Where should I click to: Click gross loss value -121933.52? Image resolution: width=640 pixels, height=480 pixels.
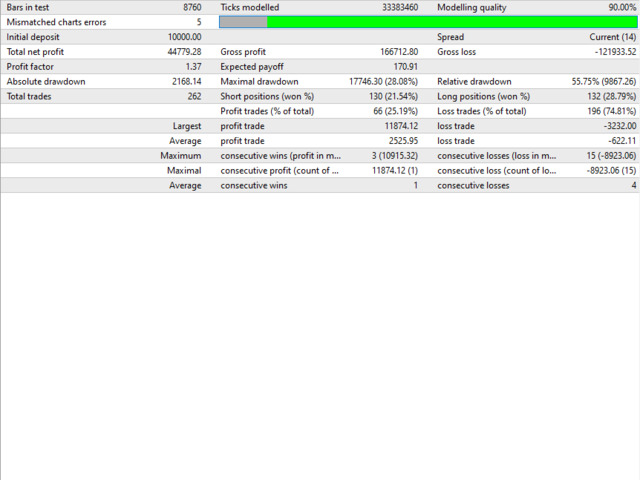[x=616, y=52]
